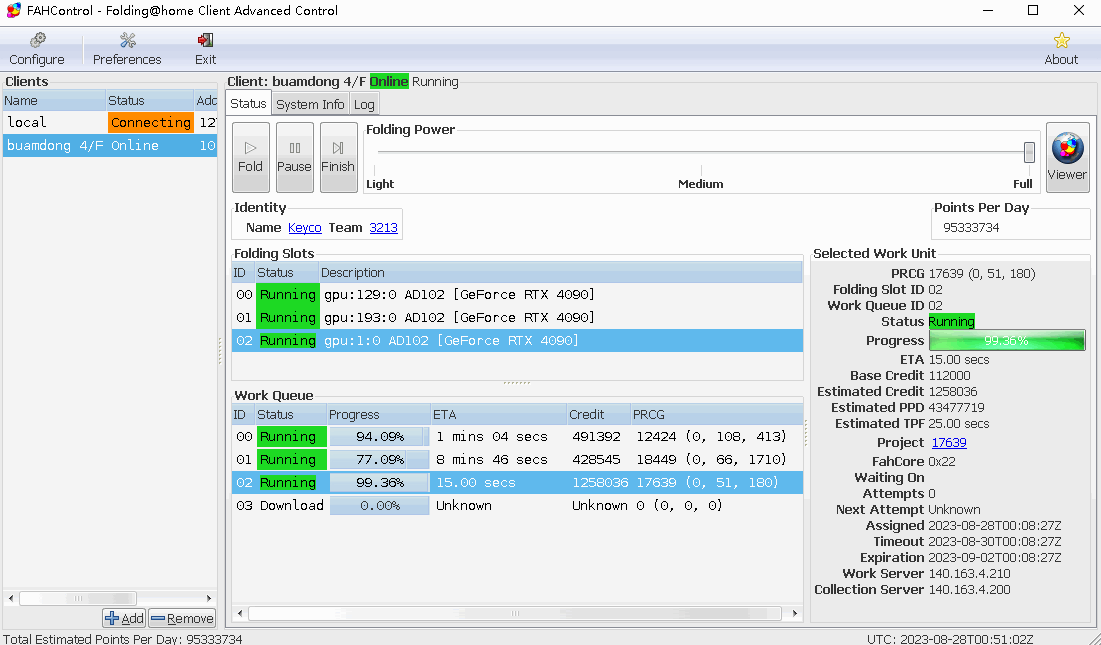1101x645 pixels.
Task: Select folding slot 02 gpu:1:0 row
Action: [x=517, y=340]
